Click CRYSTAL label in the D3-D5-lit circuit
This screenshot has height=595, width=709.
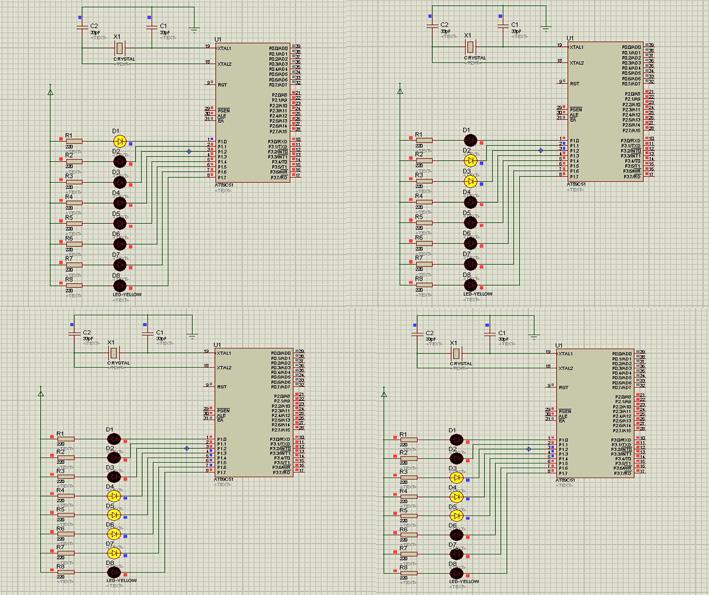click(x=461, y=364)
